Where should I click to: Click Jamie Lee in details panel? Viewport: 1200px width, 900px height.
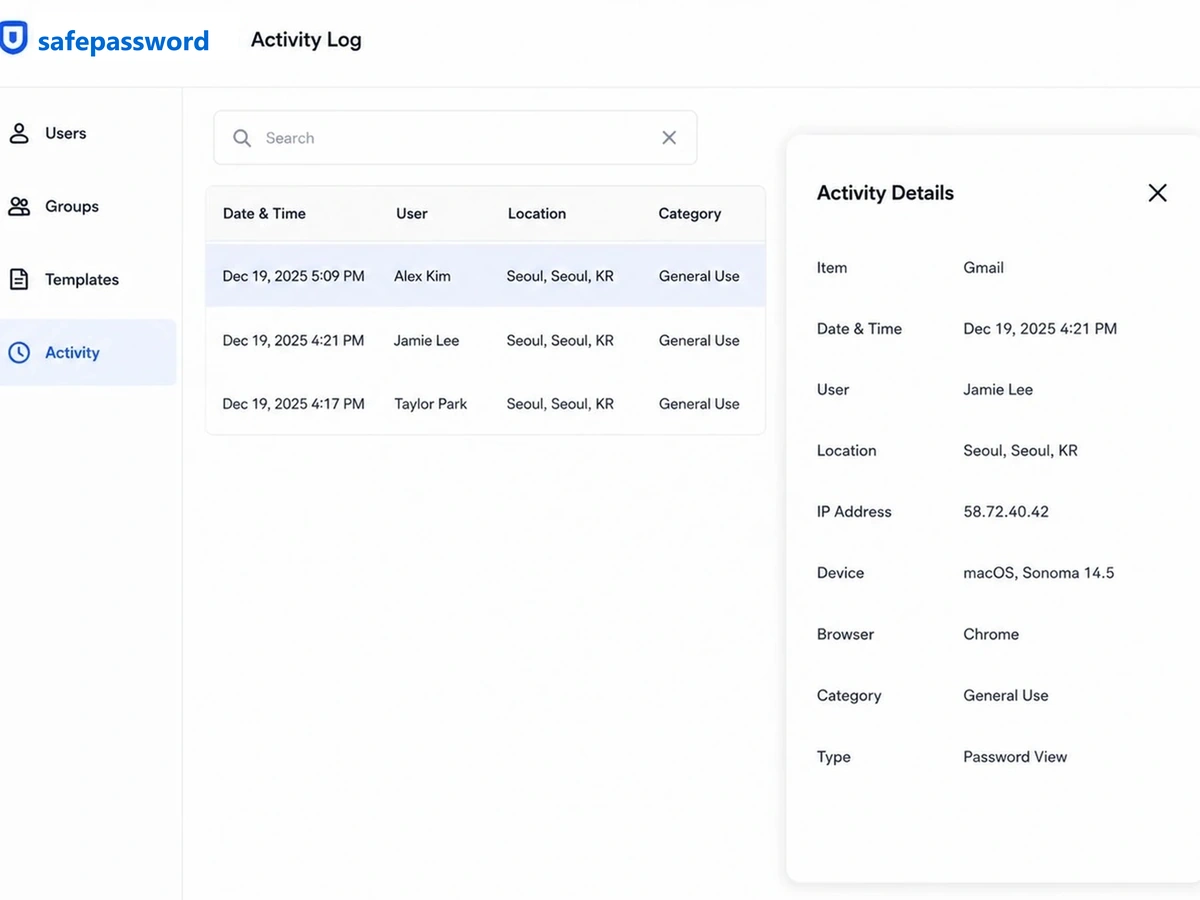[998, 390]
